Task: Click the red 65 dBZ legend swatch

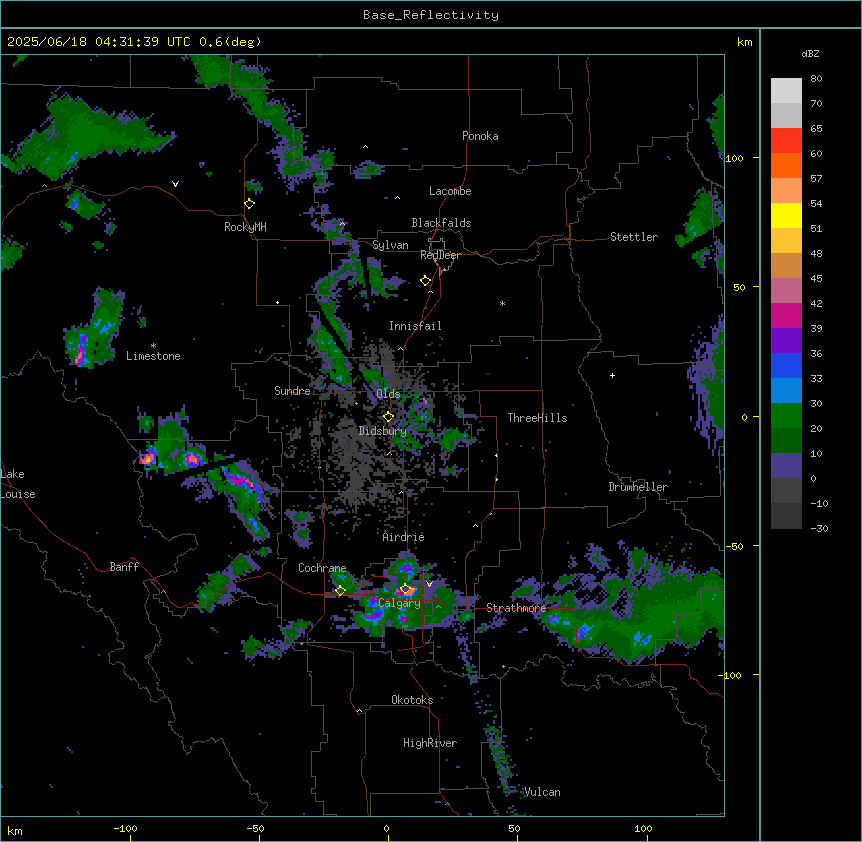Action: [786, 141]
